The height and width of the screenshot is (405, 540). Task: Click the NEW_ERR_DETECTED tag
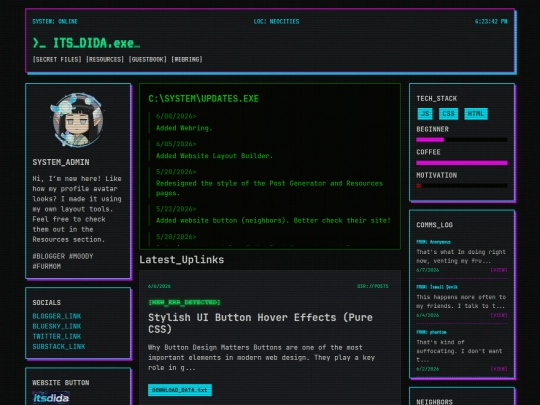tap(184, 302)
